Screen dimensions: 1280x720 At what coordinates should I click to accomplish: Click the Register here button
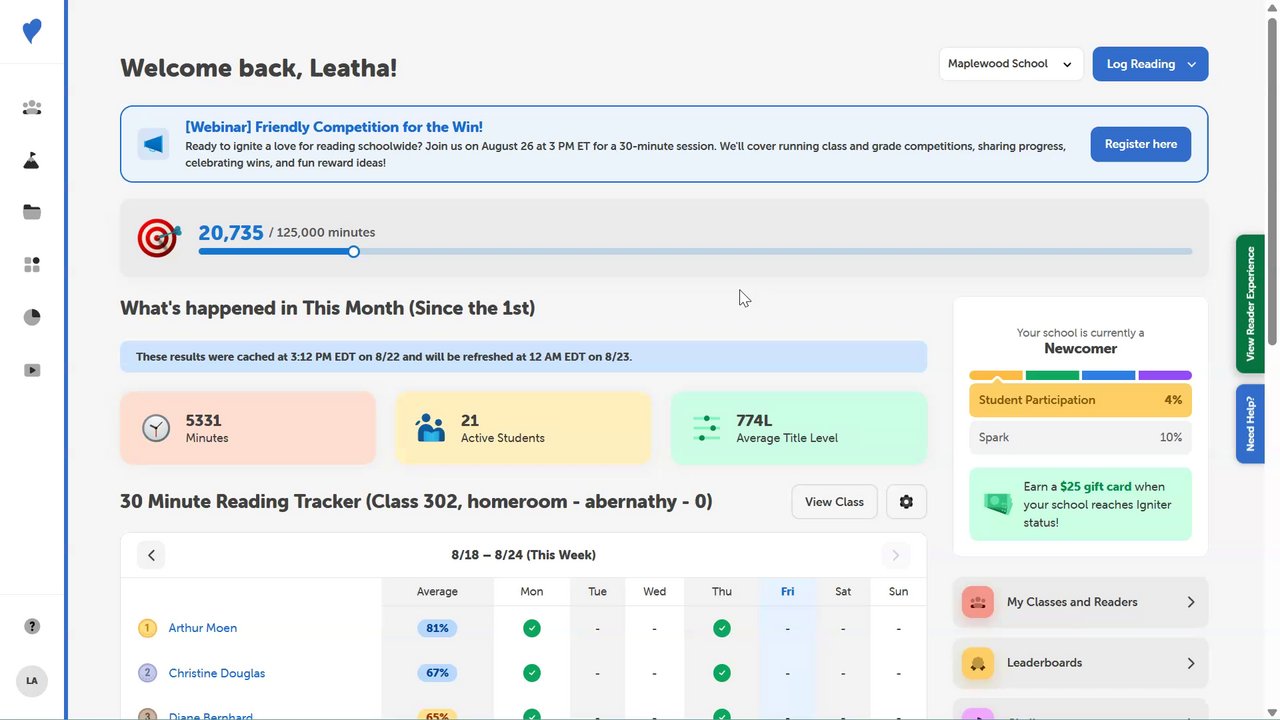(1141, 144)
